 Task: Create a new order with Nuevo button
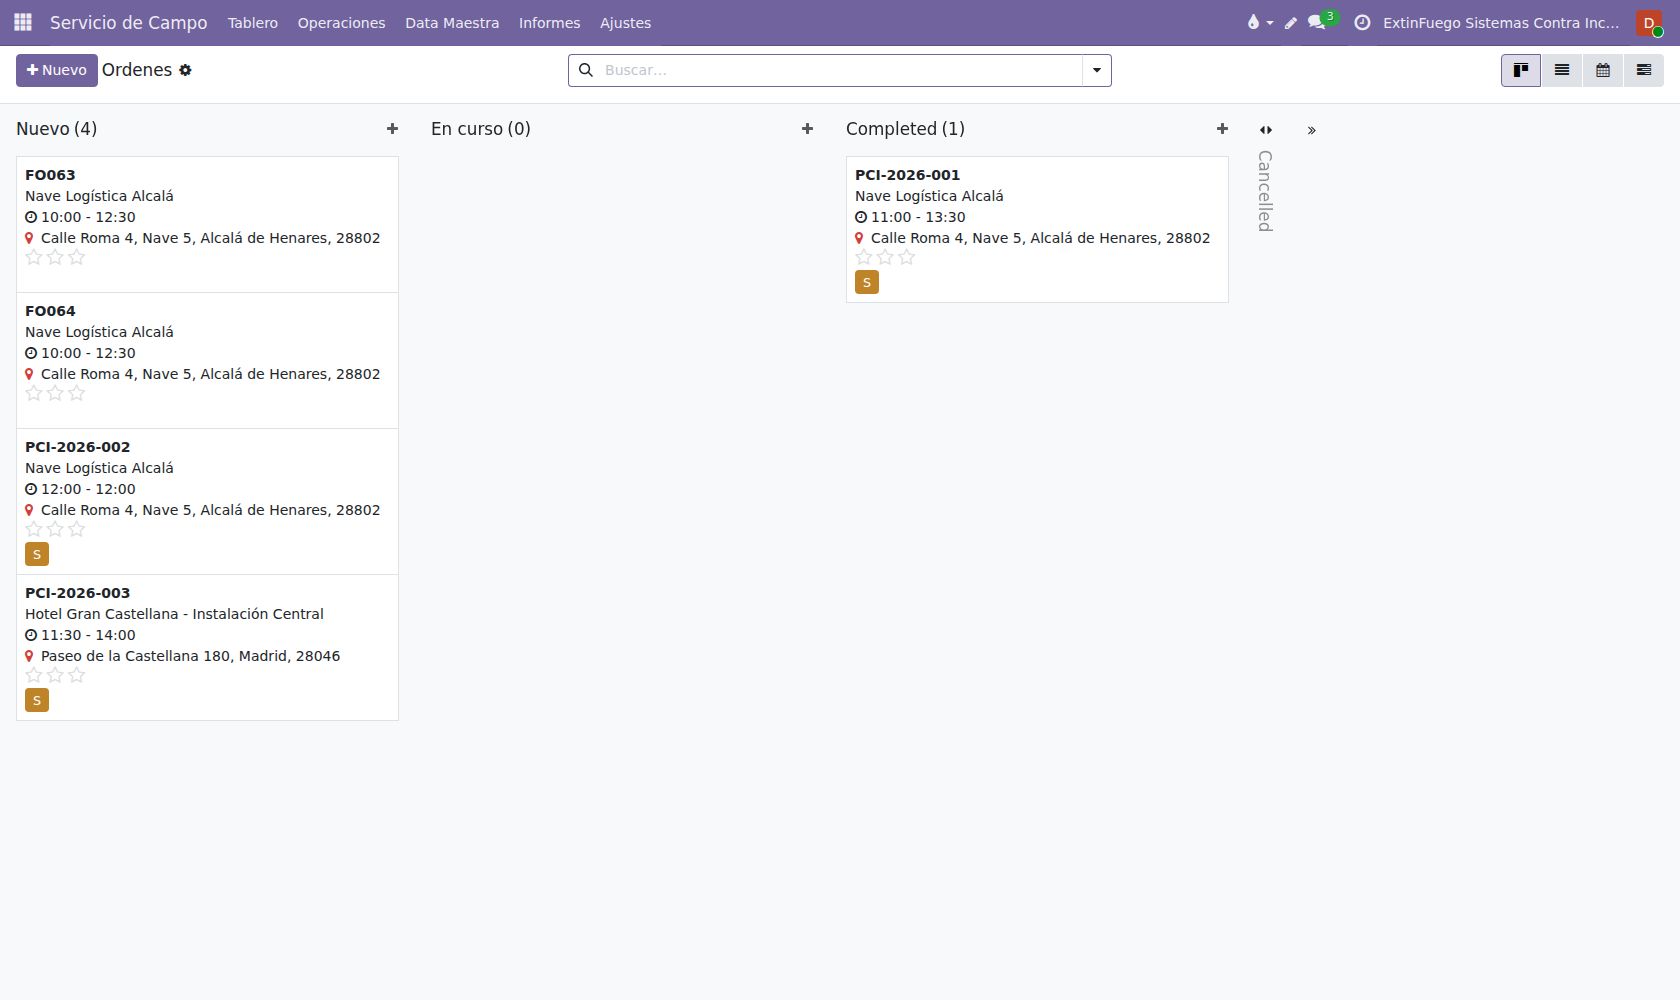[x=57, y=70]
